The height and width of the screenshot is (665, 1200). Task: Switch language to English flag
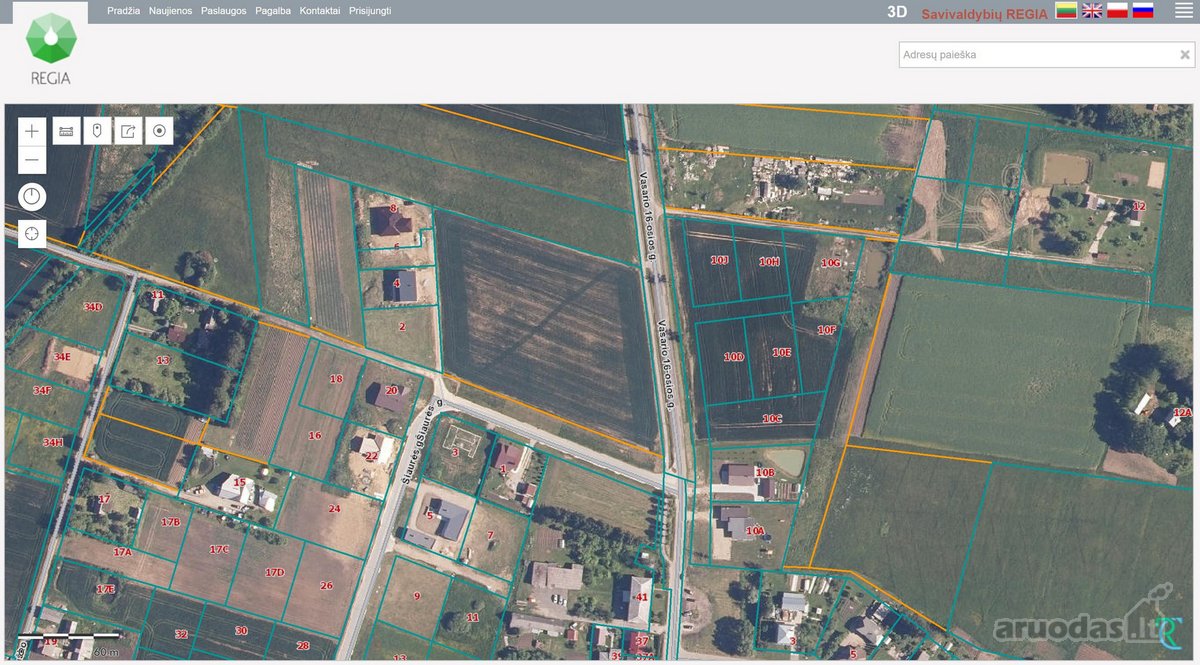[1092, 11]
